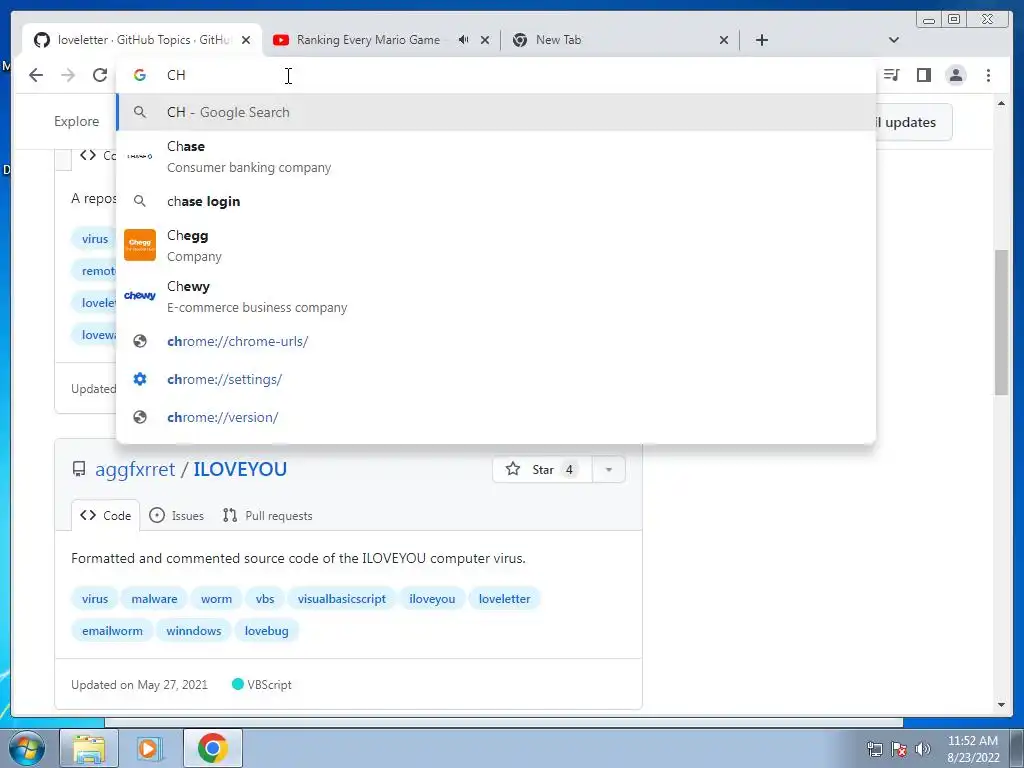This screenshot has height=768, width=1024.
Task: Open the Code tab of ILOVEYOU
Action: (106, 516)
